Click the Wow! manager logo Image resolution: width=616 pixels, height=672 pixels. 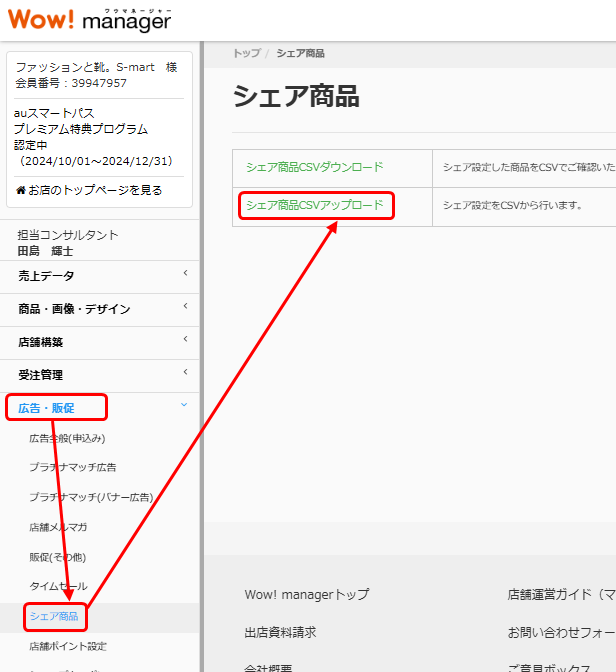pos(89,19)
